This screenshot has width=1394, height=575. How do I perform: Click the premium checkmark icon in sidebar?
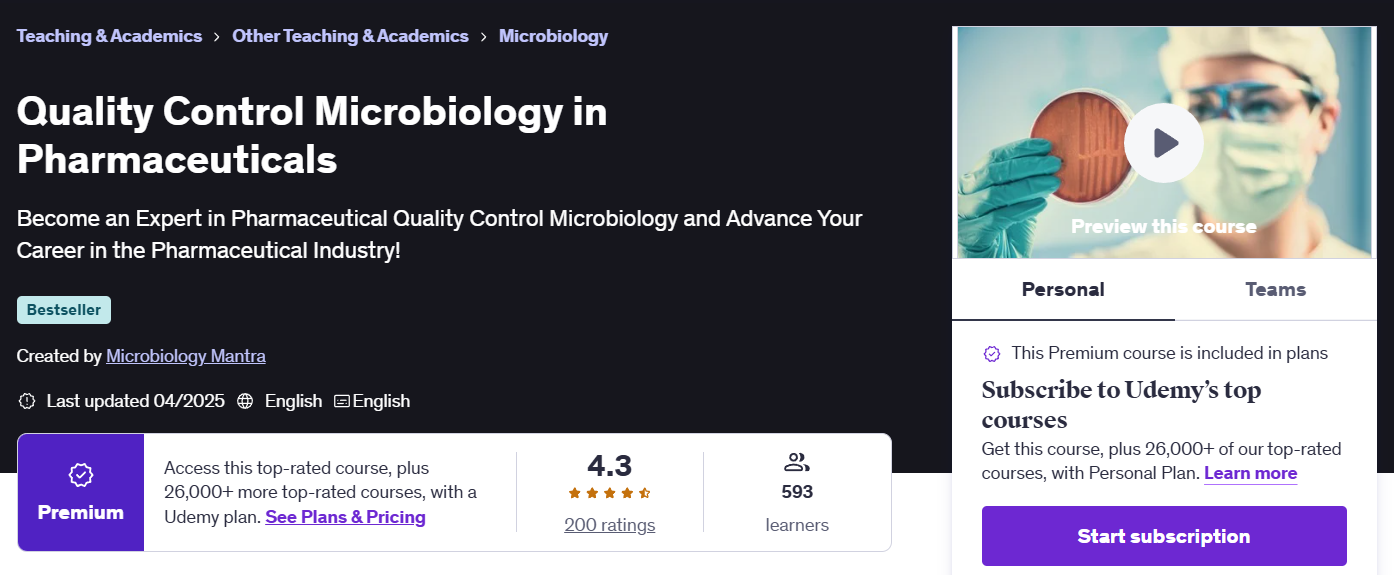pyautogui.click(x=992, y=353)
